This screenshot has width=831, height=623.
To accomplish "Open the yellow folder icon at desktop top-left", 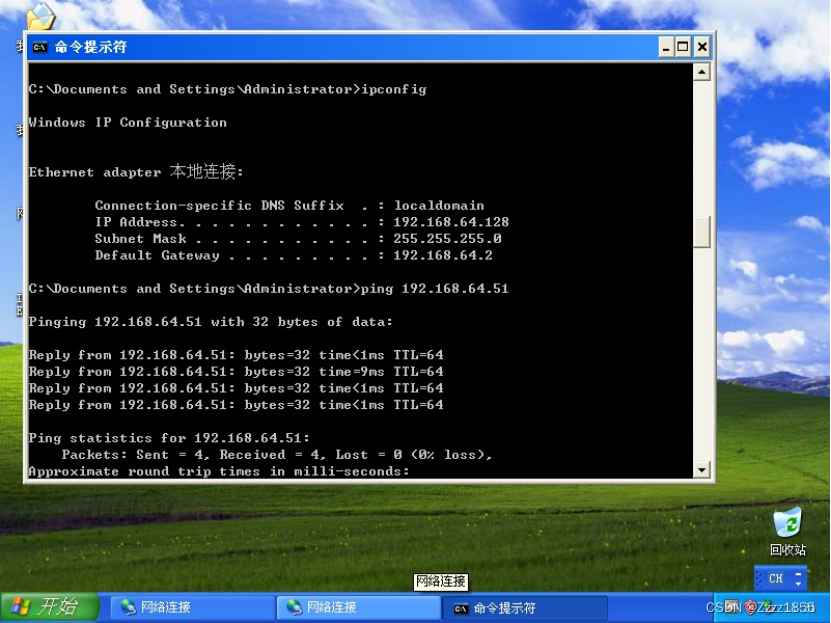I will coord(42,16).
